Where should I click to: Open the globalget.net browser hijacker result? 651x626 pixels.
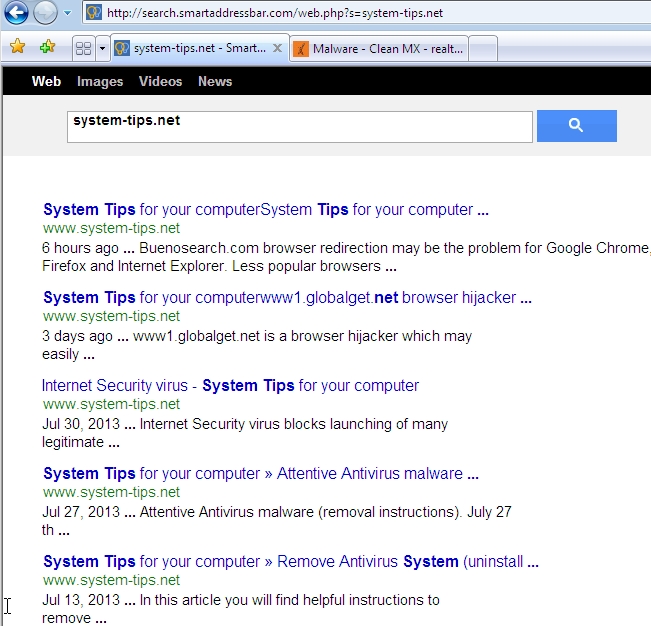pos(287,298)
